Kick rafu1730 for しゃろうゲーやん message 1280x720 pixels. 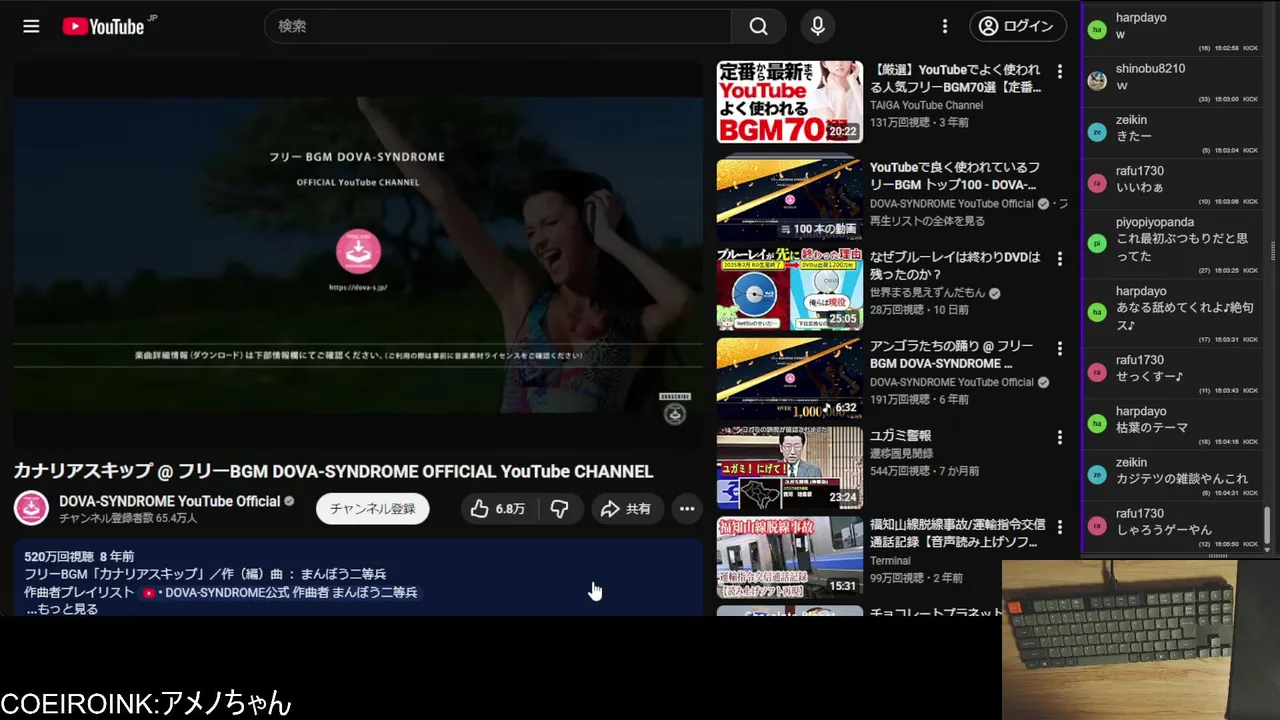(x=1250, y=543)
